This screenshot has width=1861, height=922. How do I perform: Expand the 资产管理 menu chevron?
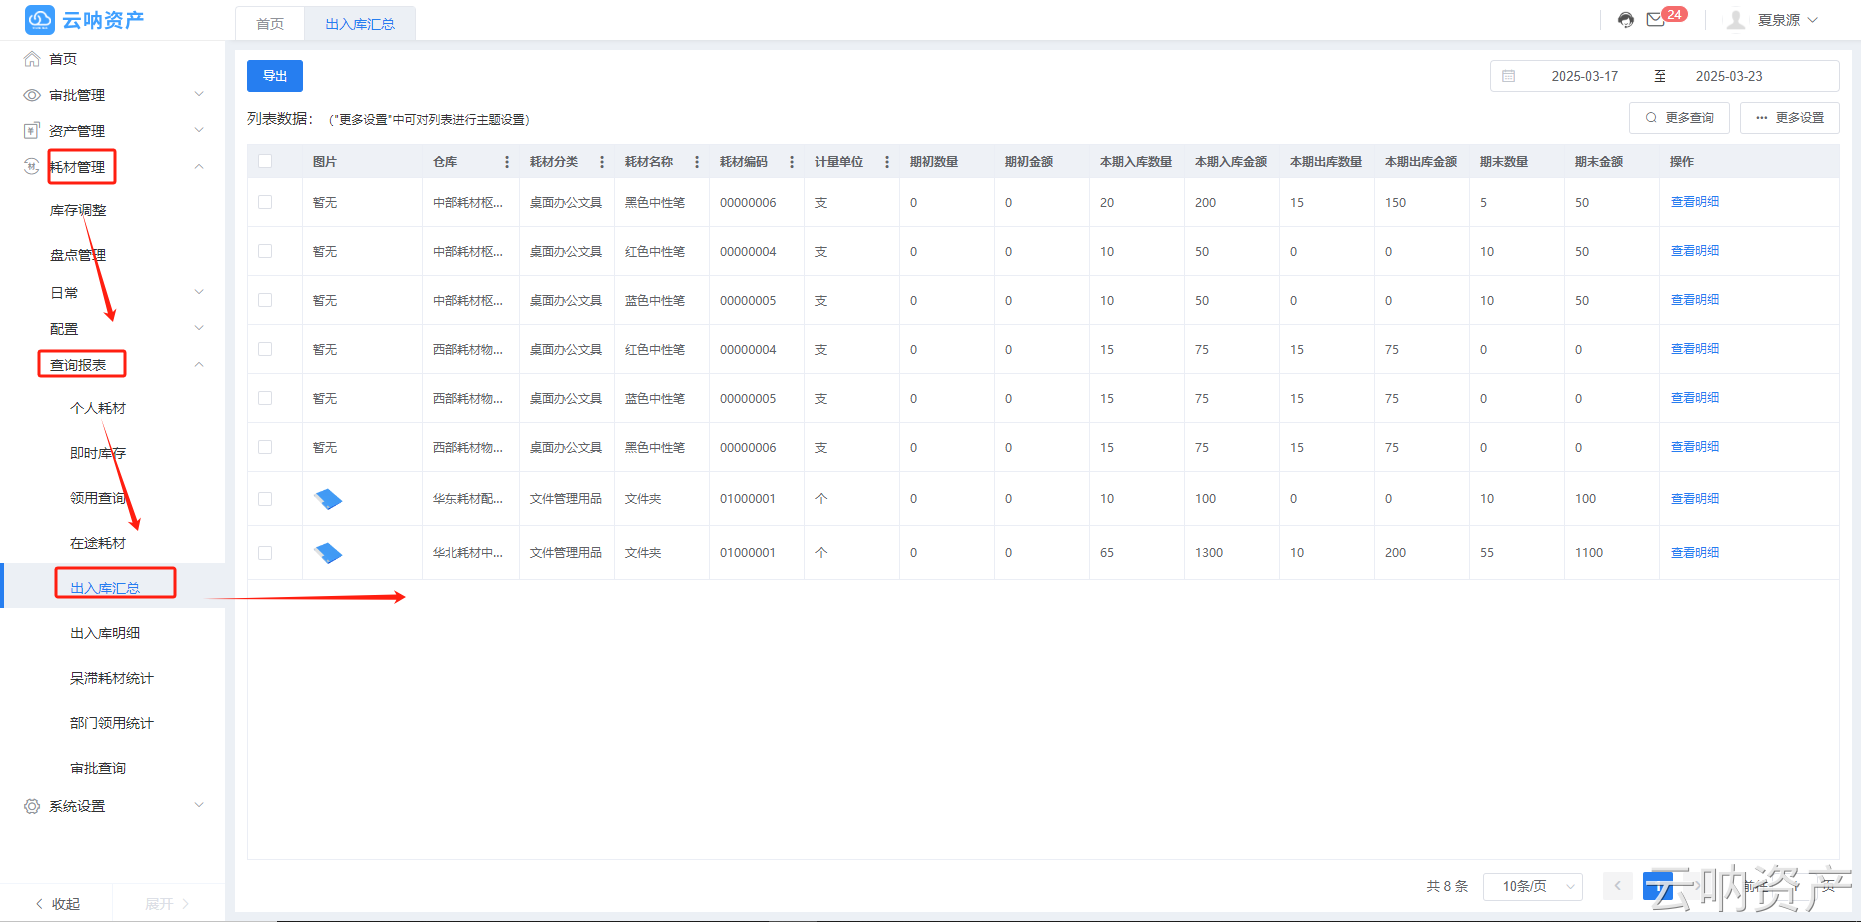199,130
